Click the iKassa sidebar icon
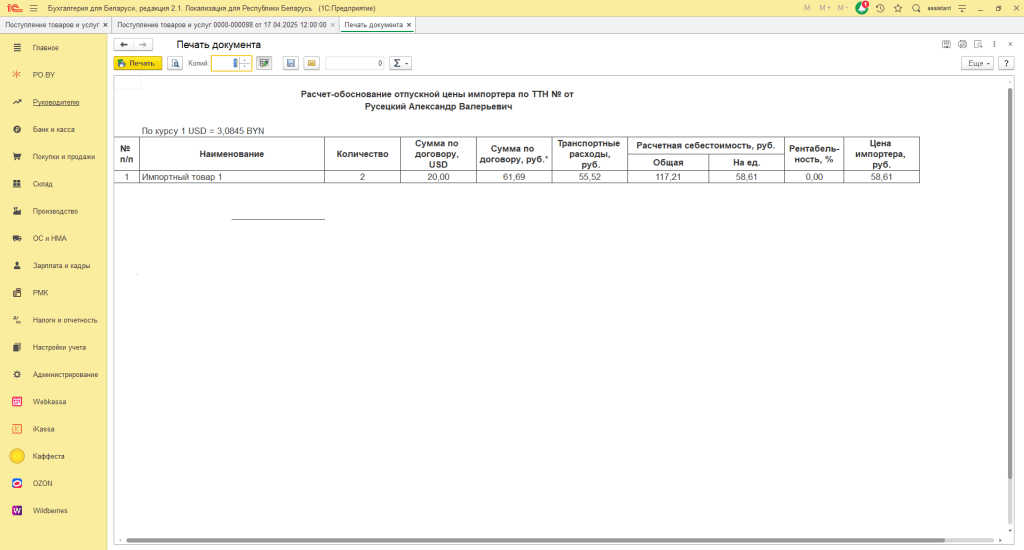This screenshot has width=1024, height=550. click(x=17, y=429)
